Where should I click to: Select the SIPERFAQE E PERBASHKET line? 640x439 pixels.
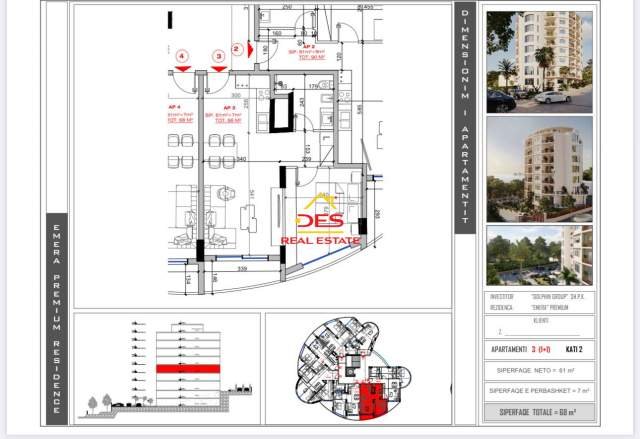tap(539, 390)
